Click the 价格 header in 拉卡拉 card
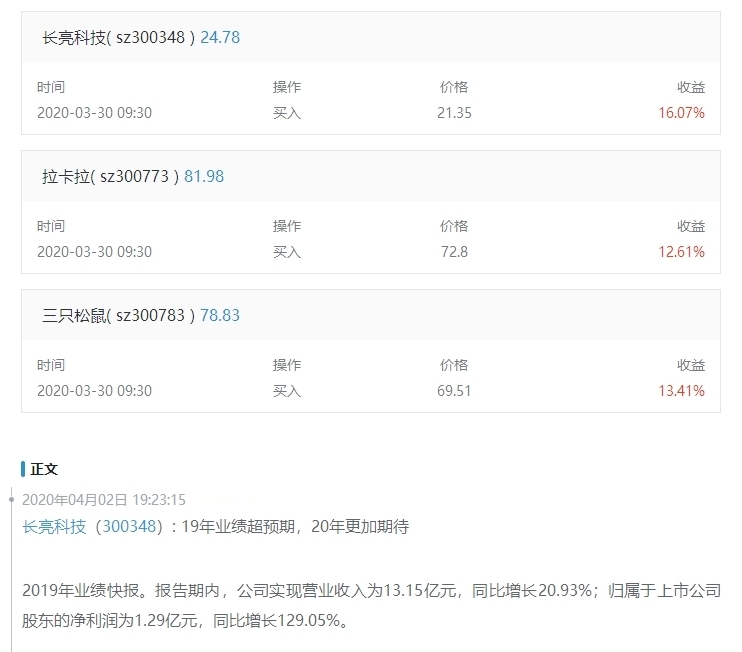 (x=454, y=226)
